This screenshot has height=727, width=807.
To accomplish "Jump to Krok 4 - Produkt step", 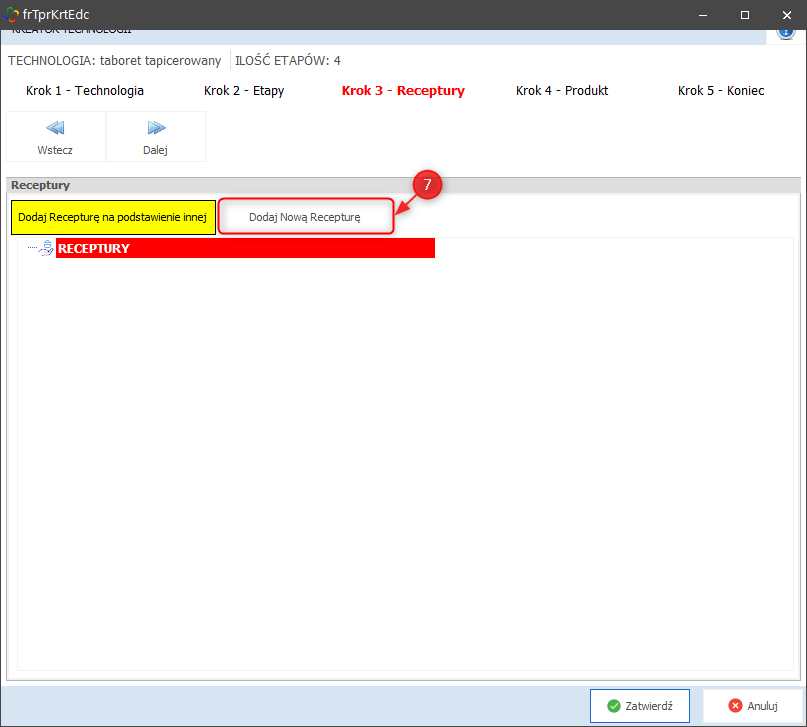I will [x=562, y=91].
